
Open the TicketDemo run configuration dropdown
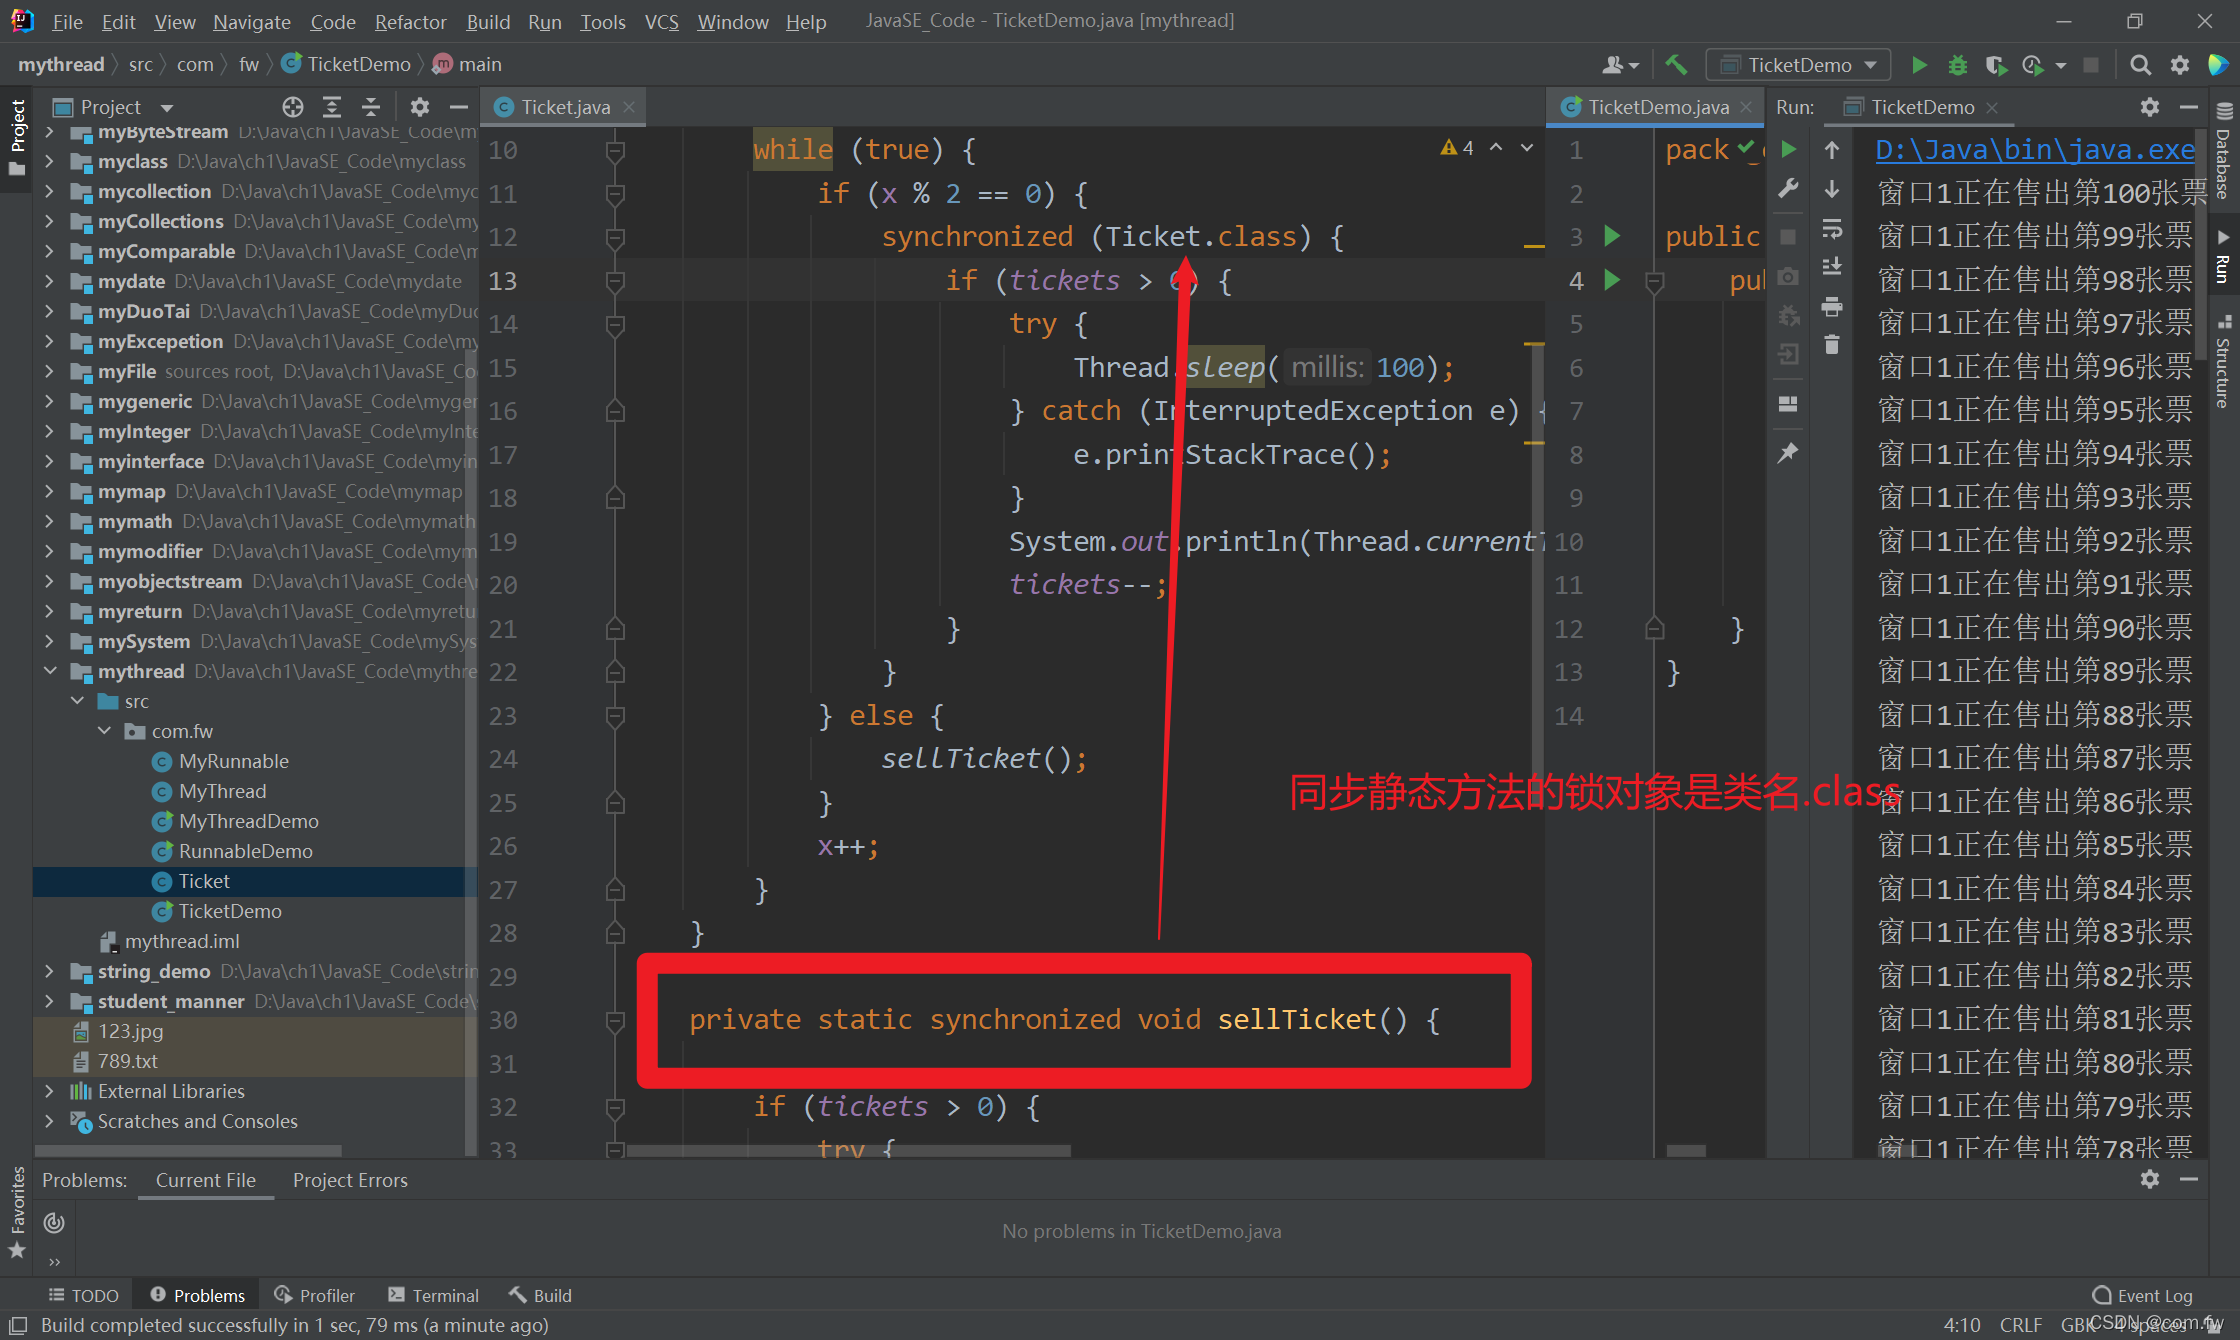1798,65
